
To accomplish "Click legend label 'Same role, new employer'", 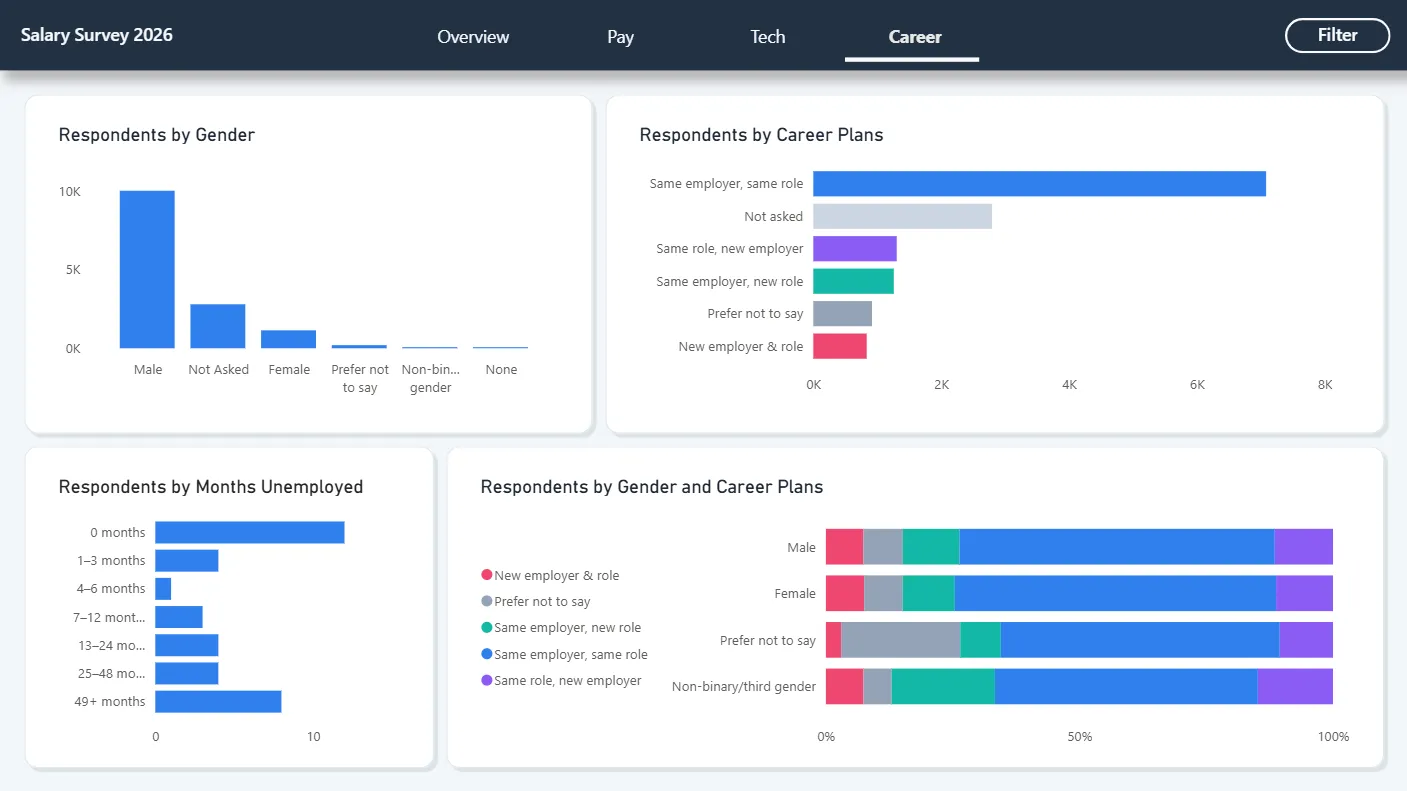I will point(568,681).
